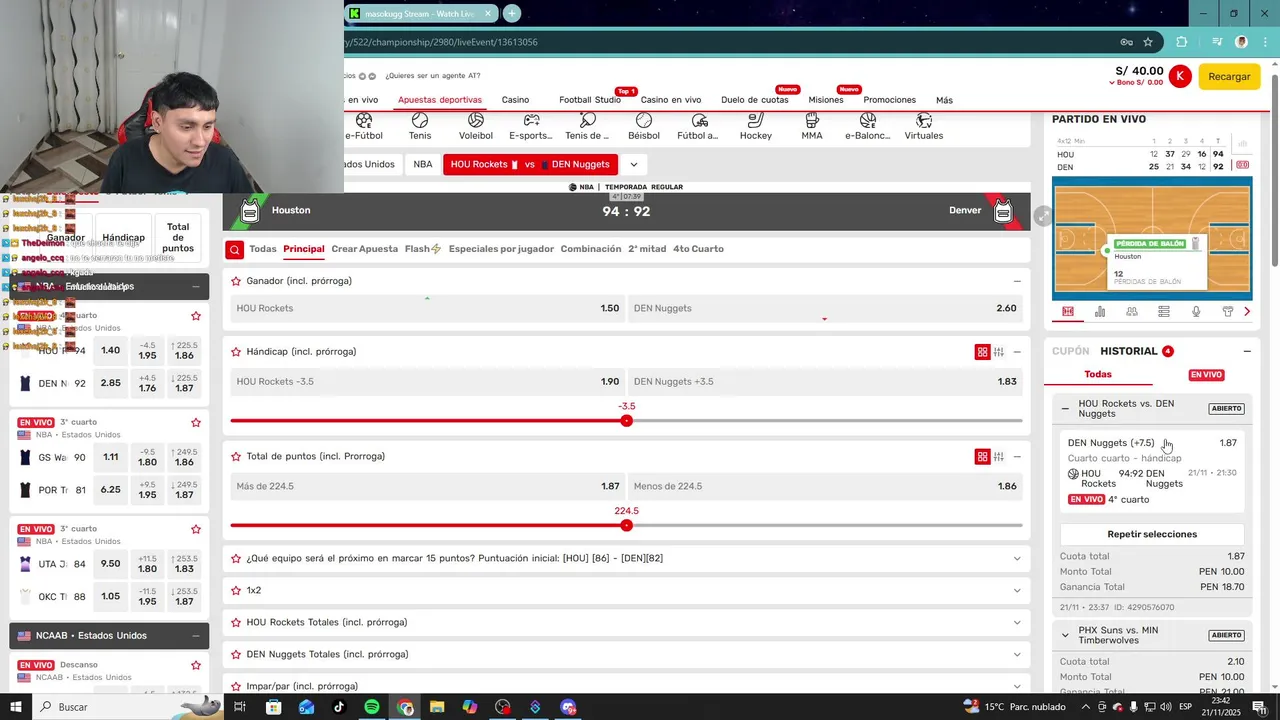Switch to the CUPÓN tab
1280x720 pixels.
1071,351
